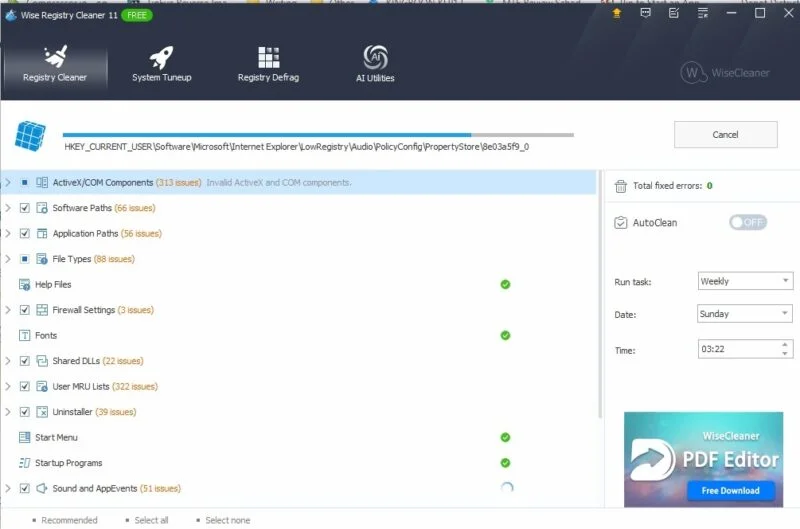Viewport: 800px width, 529px height.
Task: Click the Select none link
Action: coord(228,520)
